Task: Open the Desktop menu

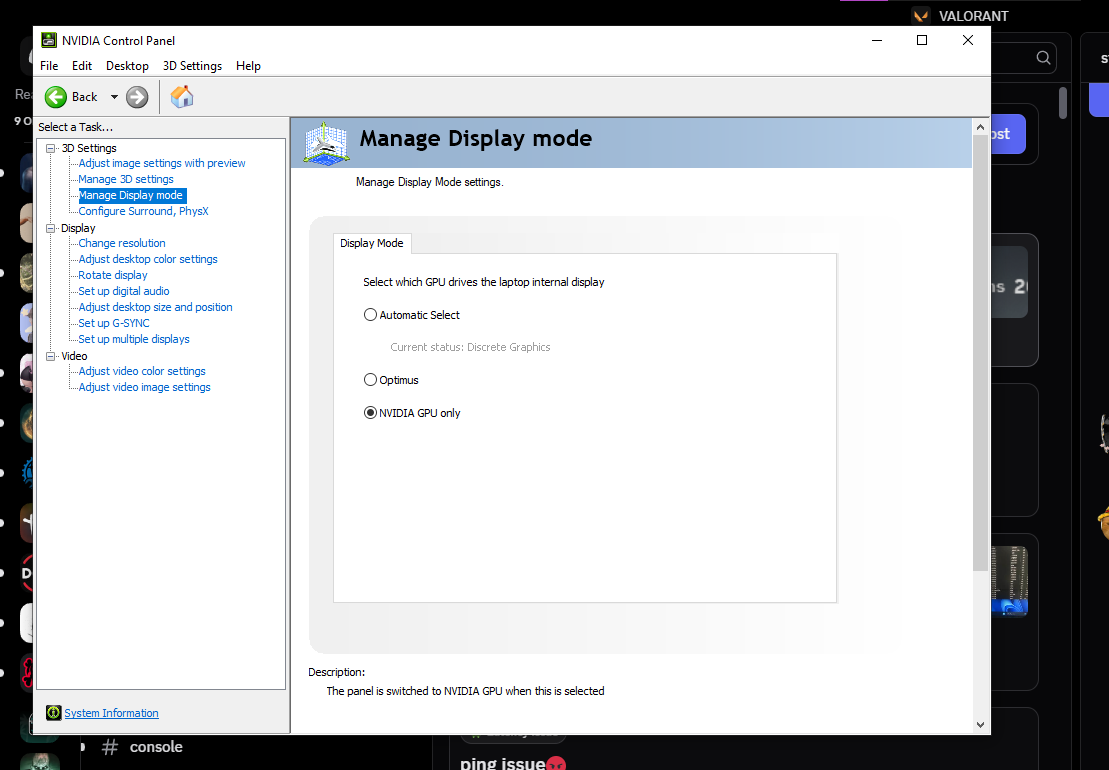Action: [127, 66]
